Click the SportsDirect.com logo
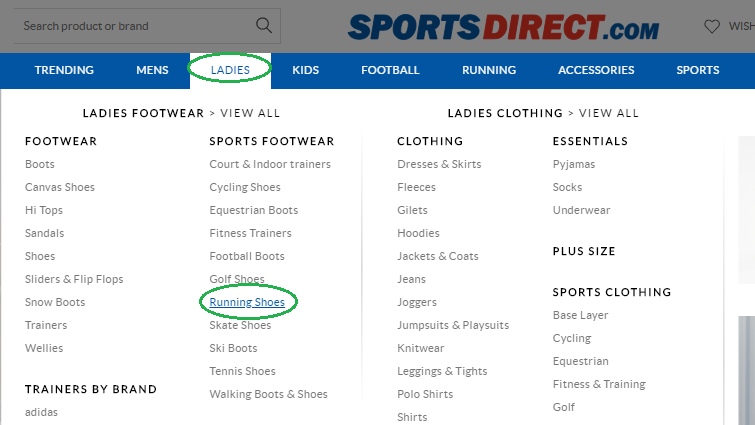The image size is (755, 425). pyautogui.click(x=503, y=27)
